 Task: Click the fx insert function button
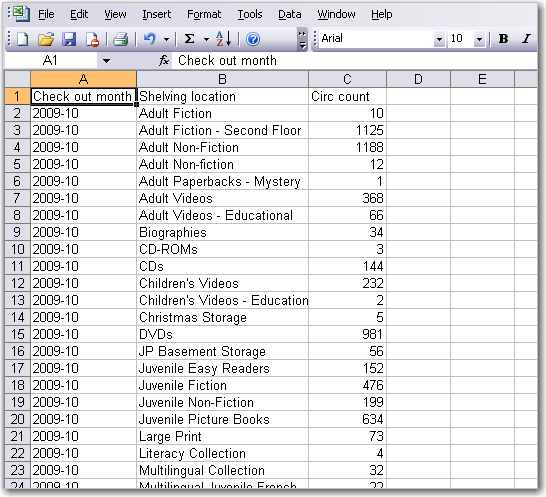(164, 61)
